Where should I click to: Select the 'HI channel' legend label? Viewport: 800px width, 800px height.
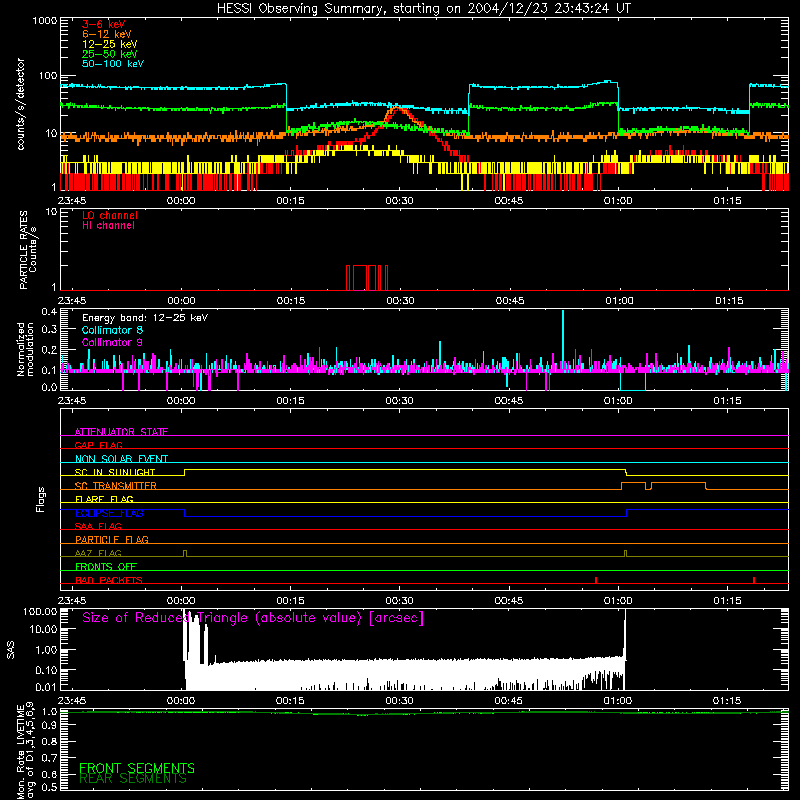coord(108,226)
